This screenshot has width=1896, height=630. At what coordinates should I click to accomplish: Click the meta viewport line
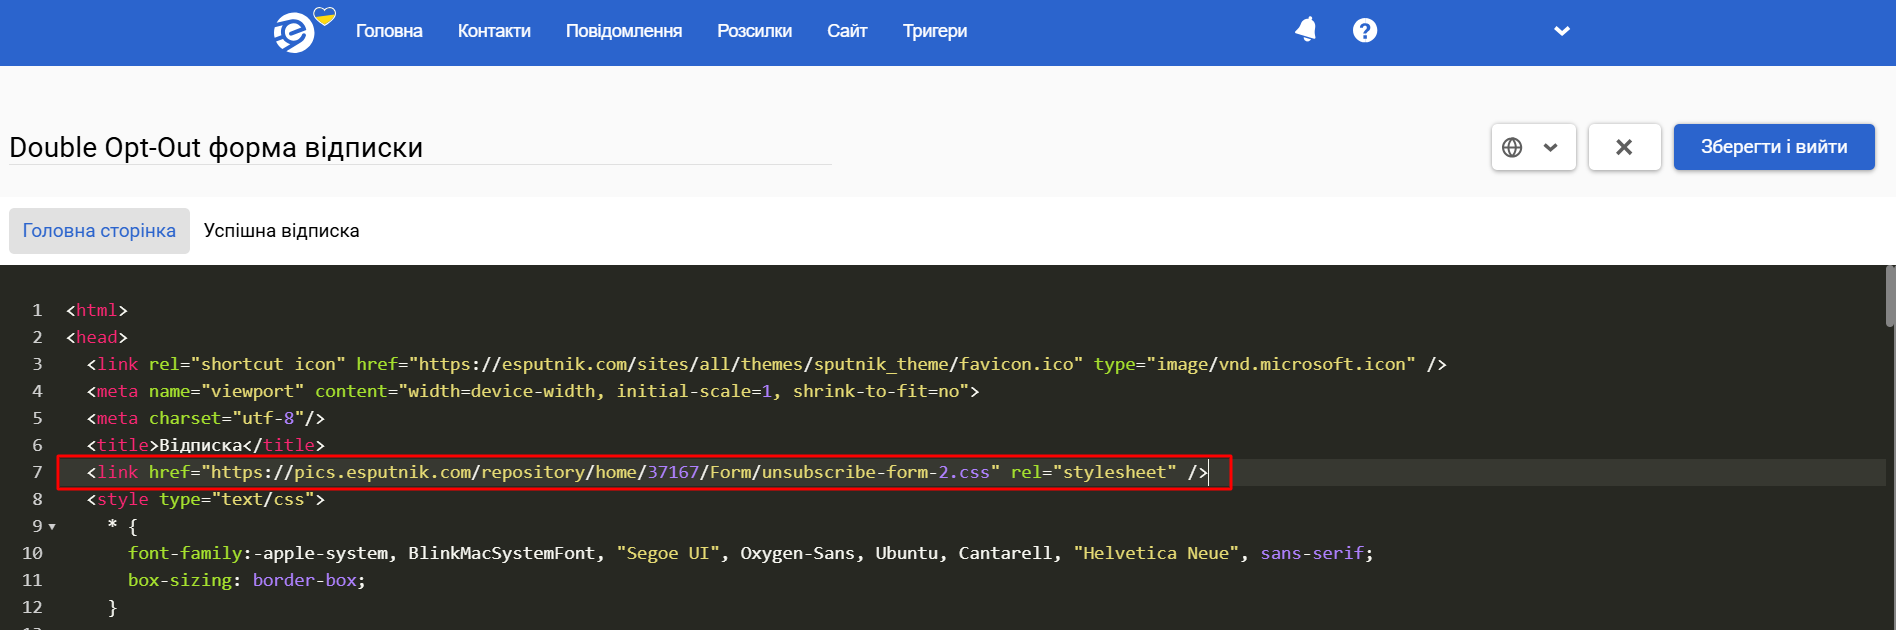(533, 391)
